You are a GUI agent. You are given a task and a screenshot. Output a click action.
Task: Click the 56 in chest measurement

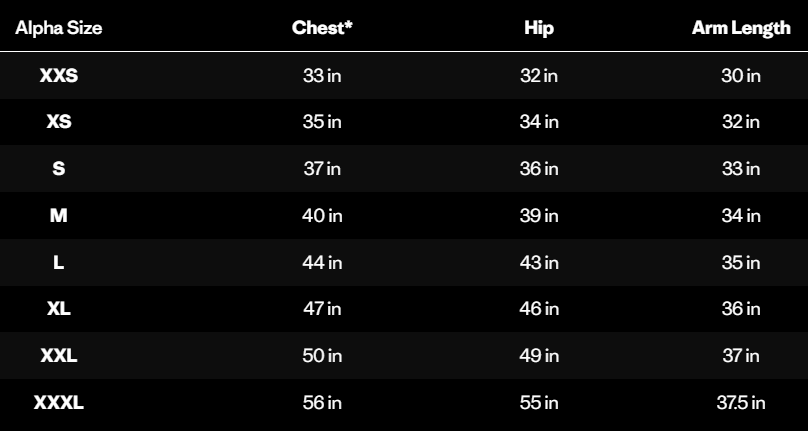click(x=322, y=403)
